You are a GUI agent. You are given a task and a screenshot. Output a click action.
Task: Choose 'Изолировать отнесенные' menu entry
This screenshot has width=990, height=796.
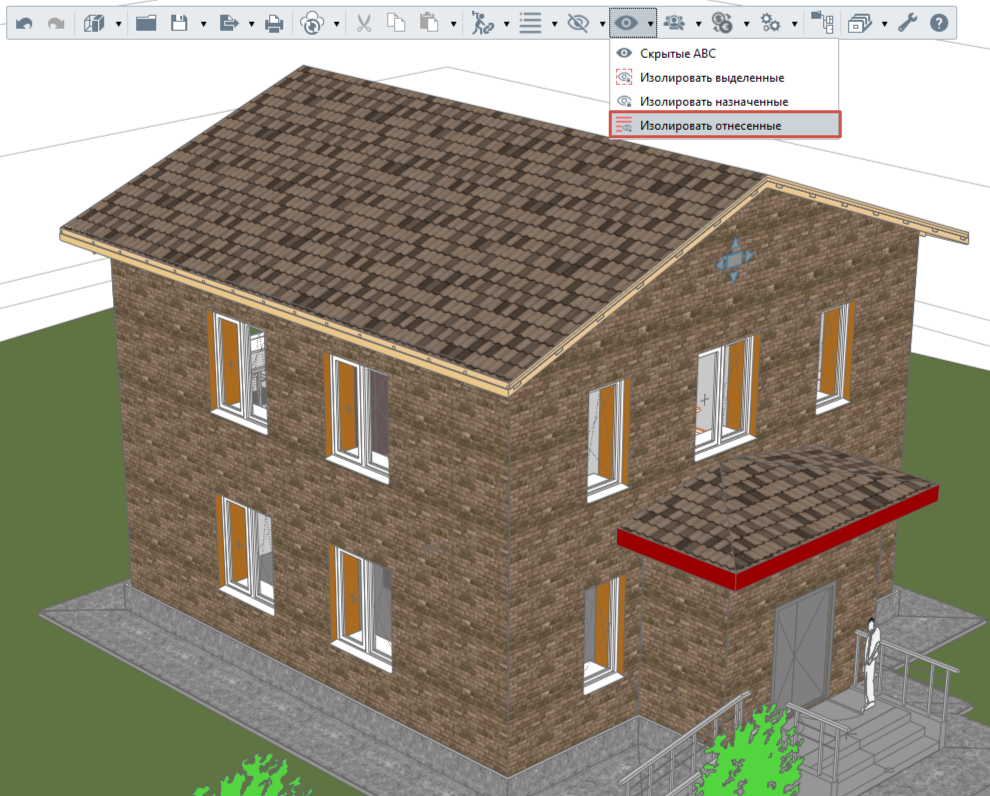(724, 125)
